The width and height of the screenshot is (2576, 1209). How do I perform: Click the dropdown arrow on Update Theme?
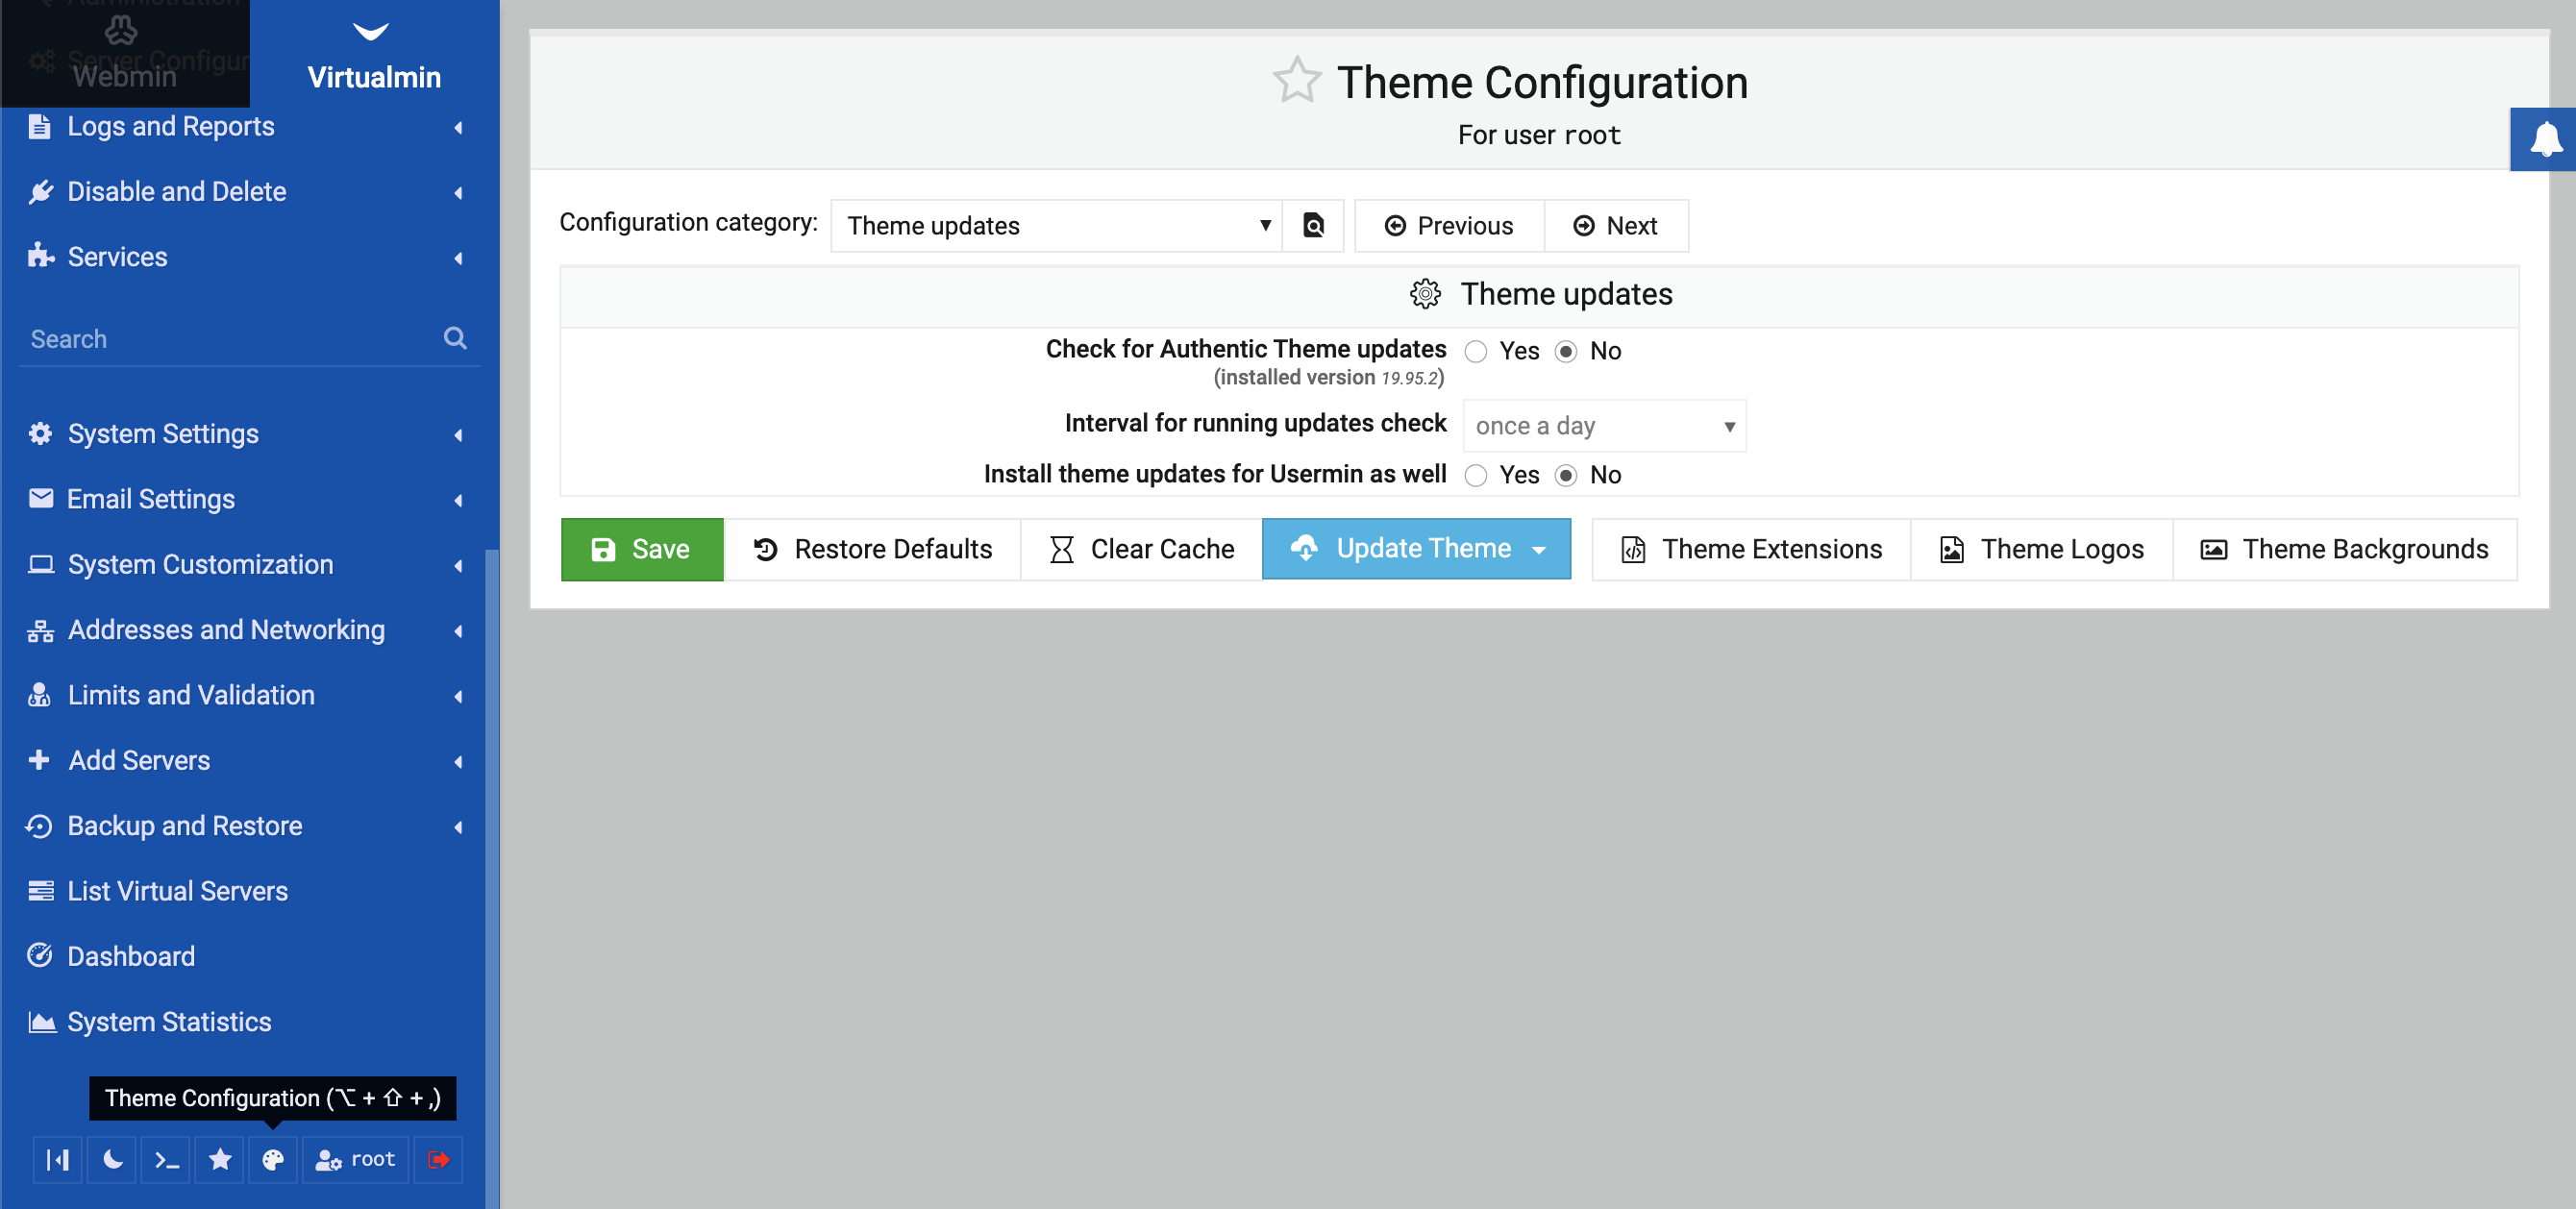pyautogui.click(x=1540, y=549)
